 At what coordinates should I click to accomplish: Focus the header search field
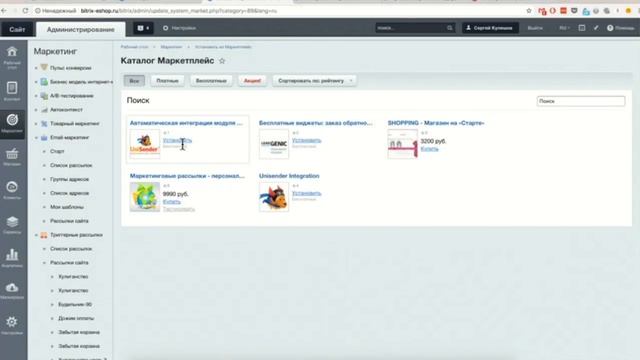click(x=415, y=28)
